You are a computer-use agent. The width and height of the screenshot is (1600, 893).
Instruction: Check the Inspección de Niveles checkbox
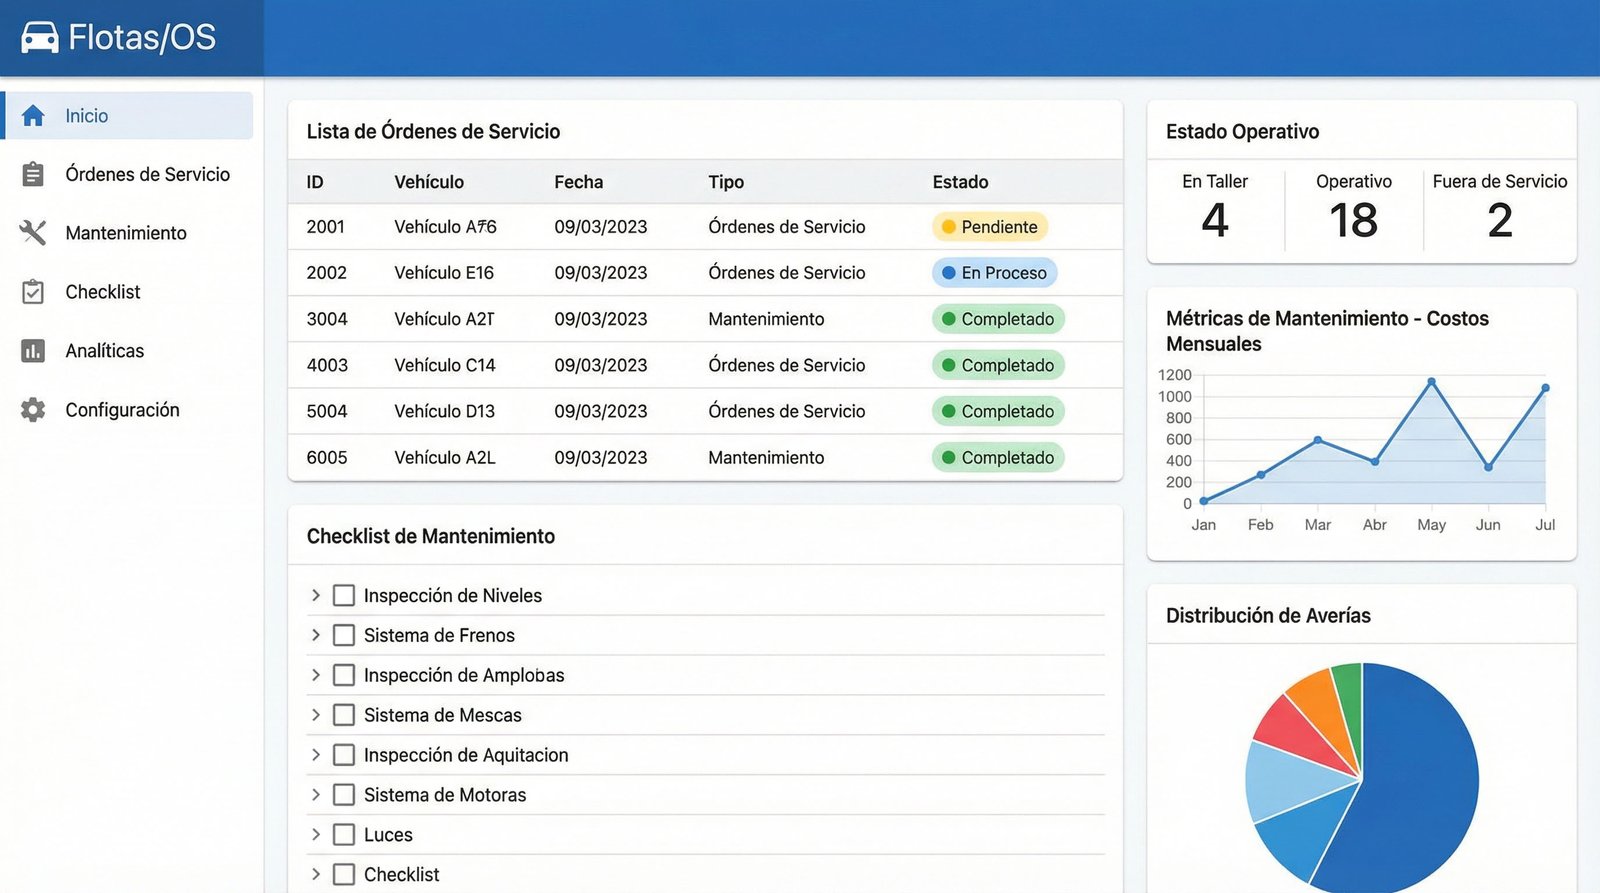344,596
